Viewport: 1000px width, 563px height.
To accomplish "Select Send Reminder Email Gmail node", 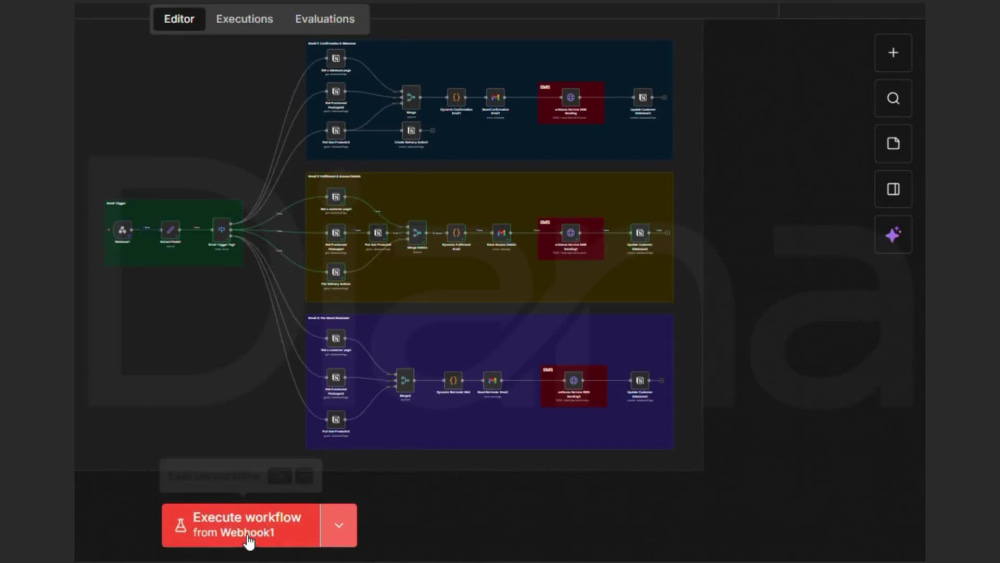I will [492, 381].
